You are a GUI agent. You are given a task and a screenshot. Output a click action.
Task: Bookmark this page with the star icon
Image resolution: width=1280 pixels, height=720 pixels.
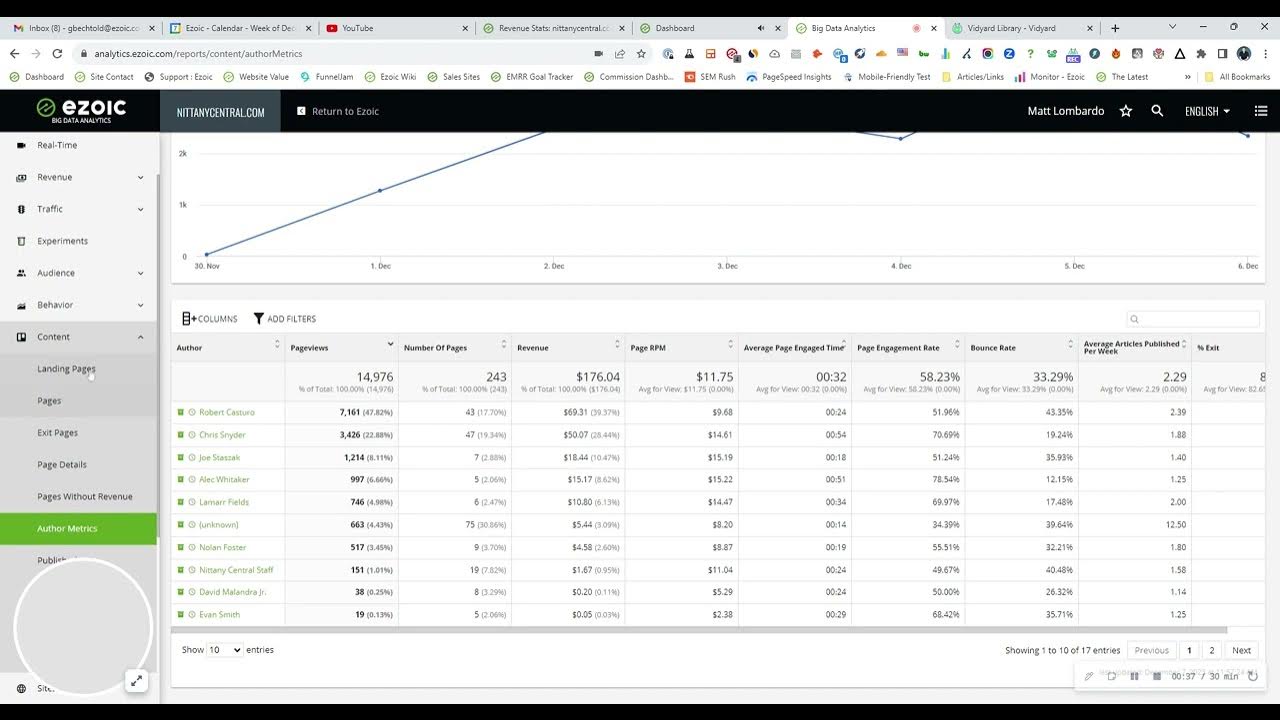coord(641,53)
